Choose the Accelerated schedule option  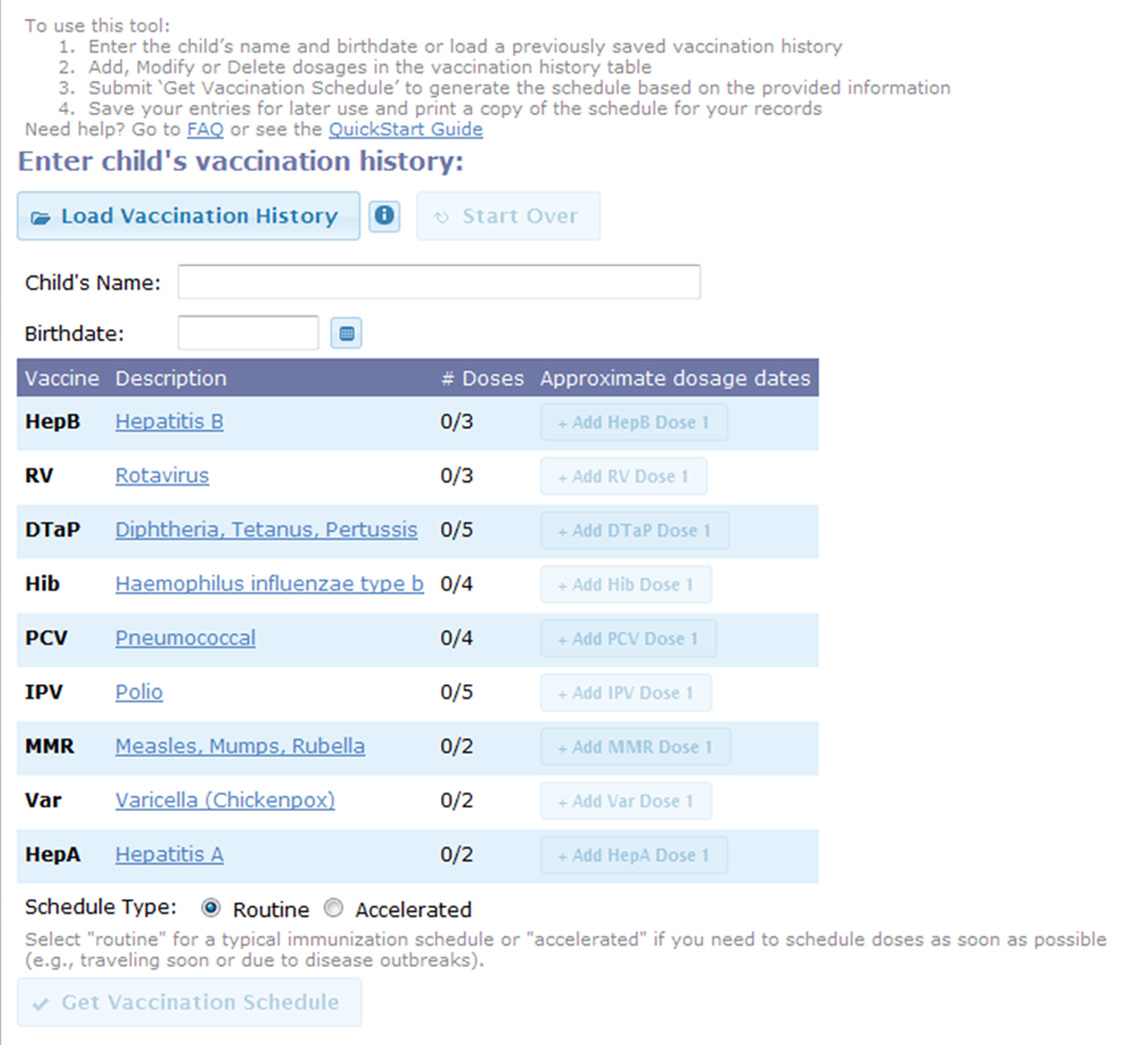334,909
